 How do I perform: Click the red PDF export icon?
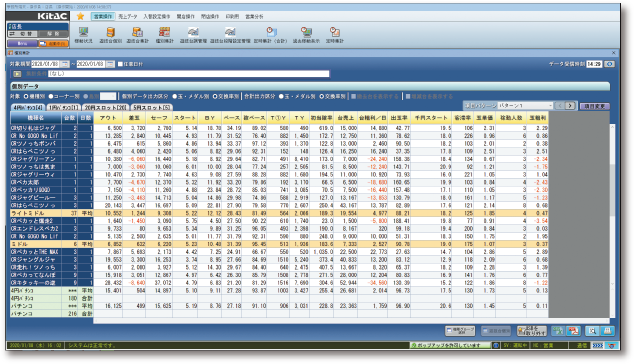tap(573, 331)
